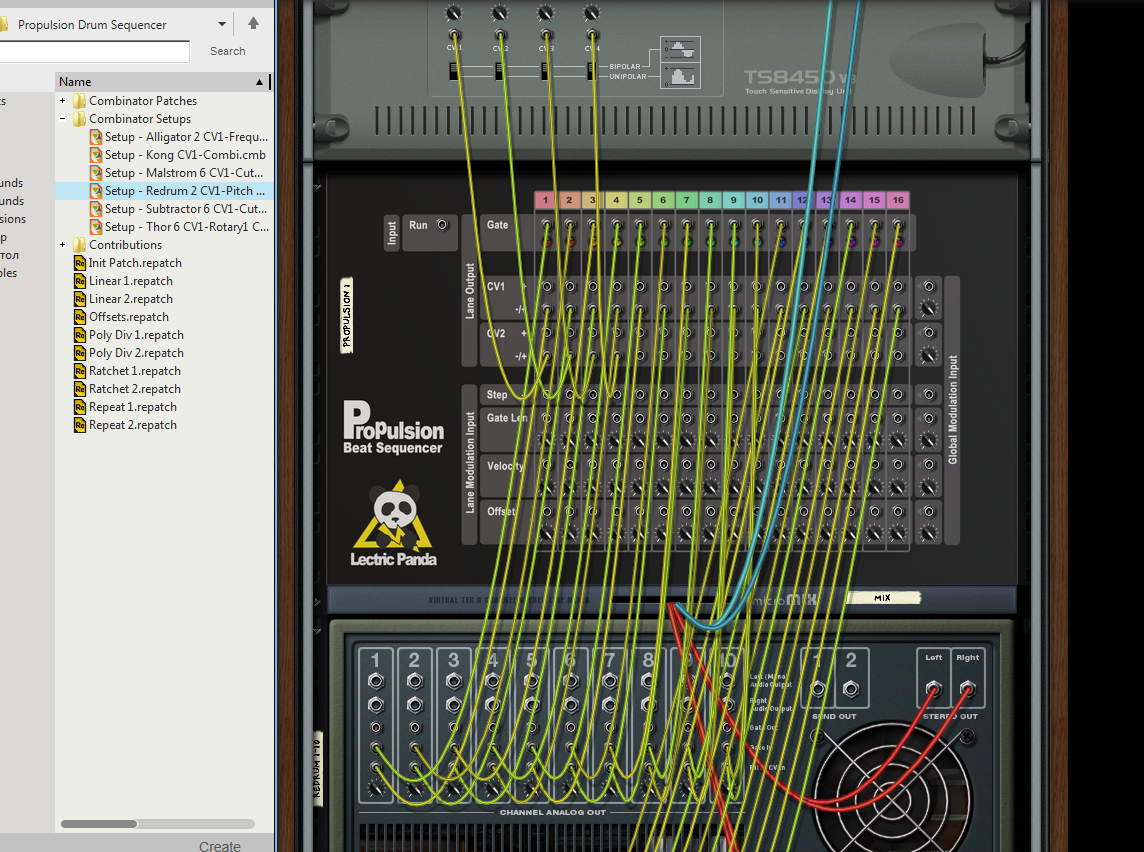1144x852 pixels.
Task: Click the Global Modulation Velocity input jack
Action: (x=929, y=465)
